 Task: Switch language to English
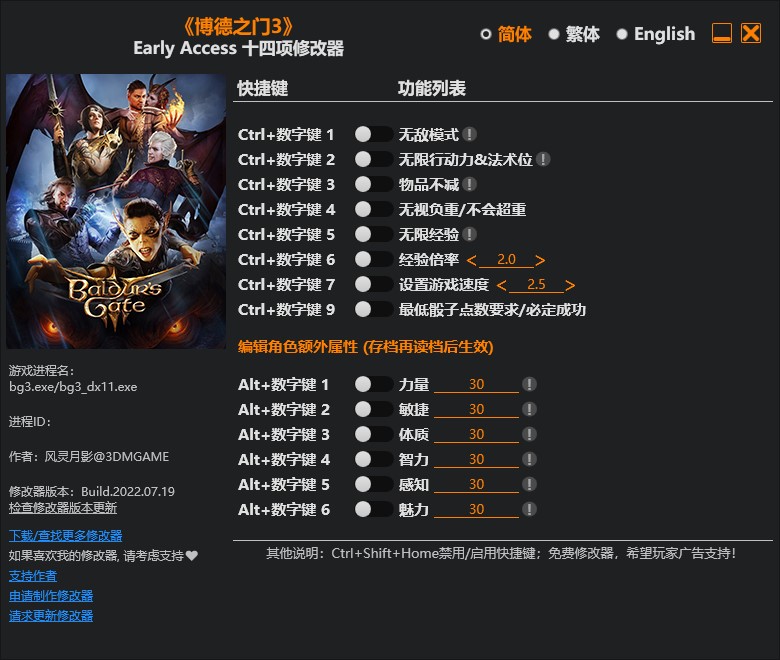pyautogui.click(x=656, y=34)
